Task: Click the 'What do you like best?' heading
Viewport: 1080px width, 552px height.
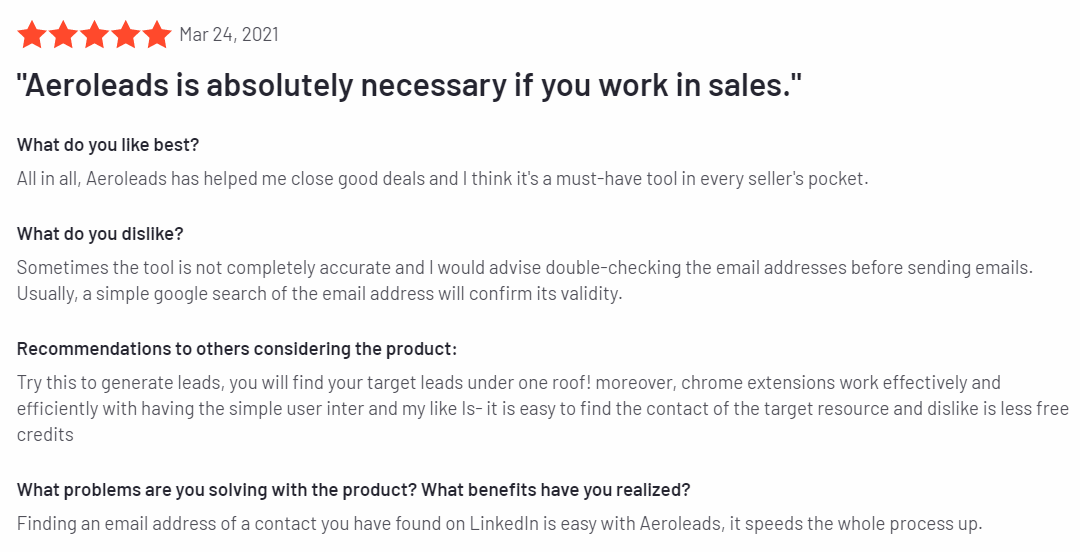Action: point(107,145)
